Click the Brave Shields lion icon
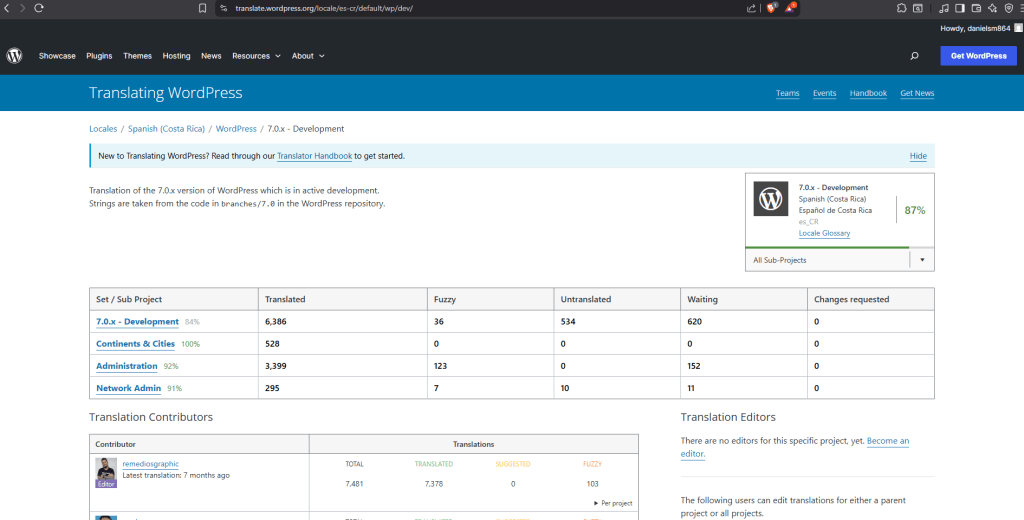Image resolution: width=1024 pixels, height=520 pixels. [771, 8]
